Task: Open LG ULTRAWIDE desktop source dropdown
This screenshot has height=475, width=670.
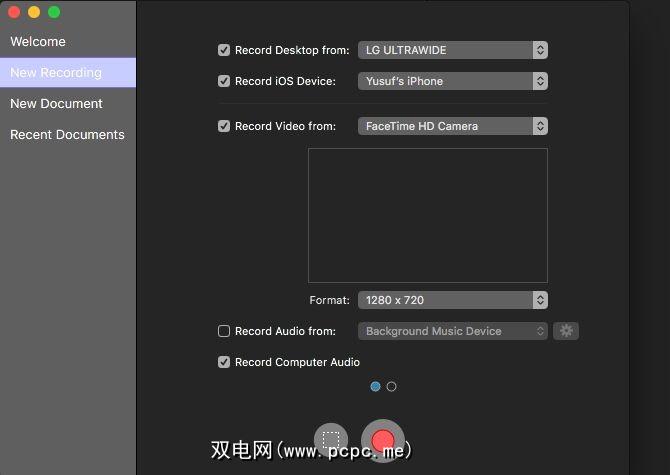Action: [452, 50]
